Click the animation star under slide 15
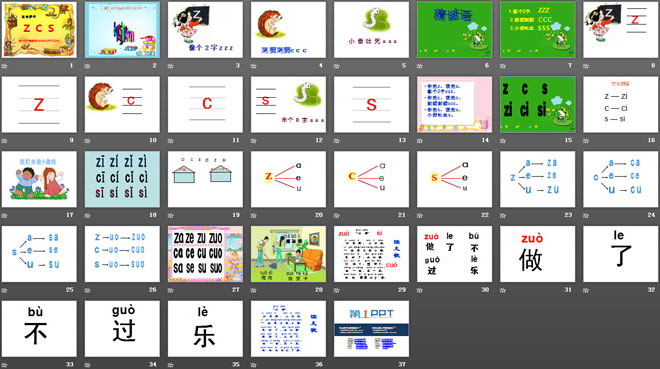 click(503, 141)
